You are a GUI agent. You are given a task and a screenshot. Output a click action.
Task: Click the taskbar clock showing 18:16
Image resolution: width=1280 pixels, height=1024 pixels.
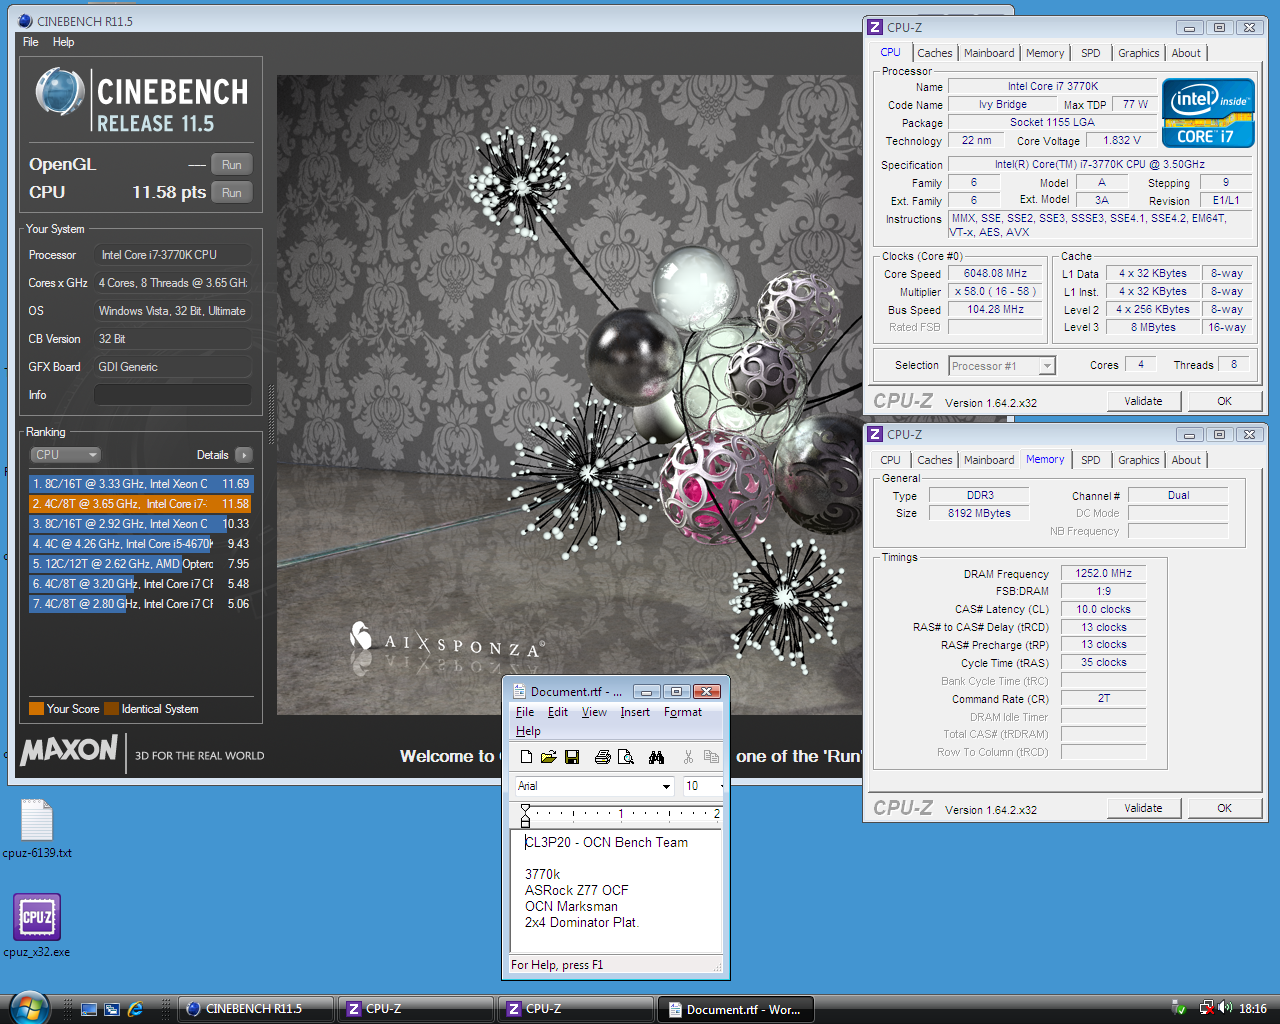pyautogui.click(x=1252, y=1009)
